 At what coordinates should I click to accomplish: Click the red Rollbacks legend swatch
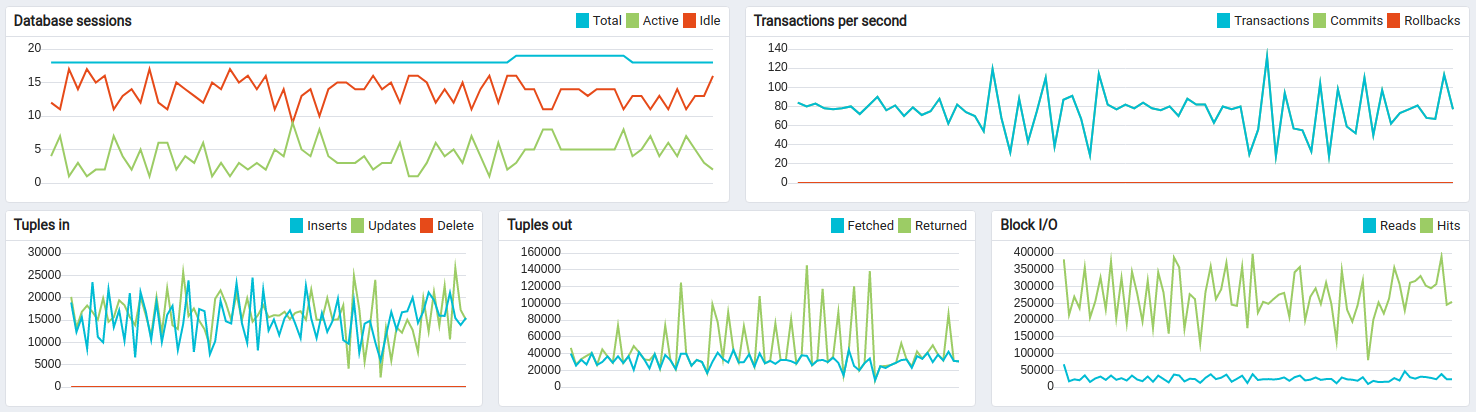pos(1394,21)
